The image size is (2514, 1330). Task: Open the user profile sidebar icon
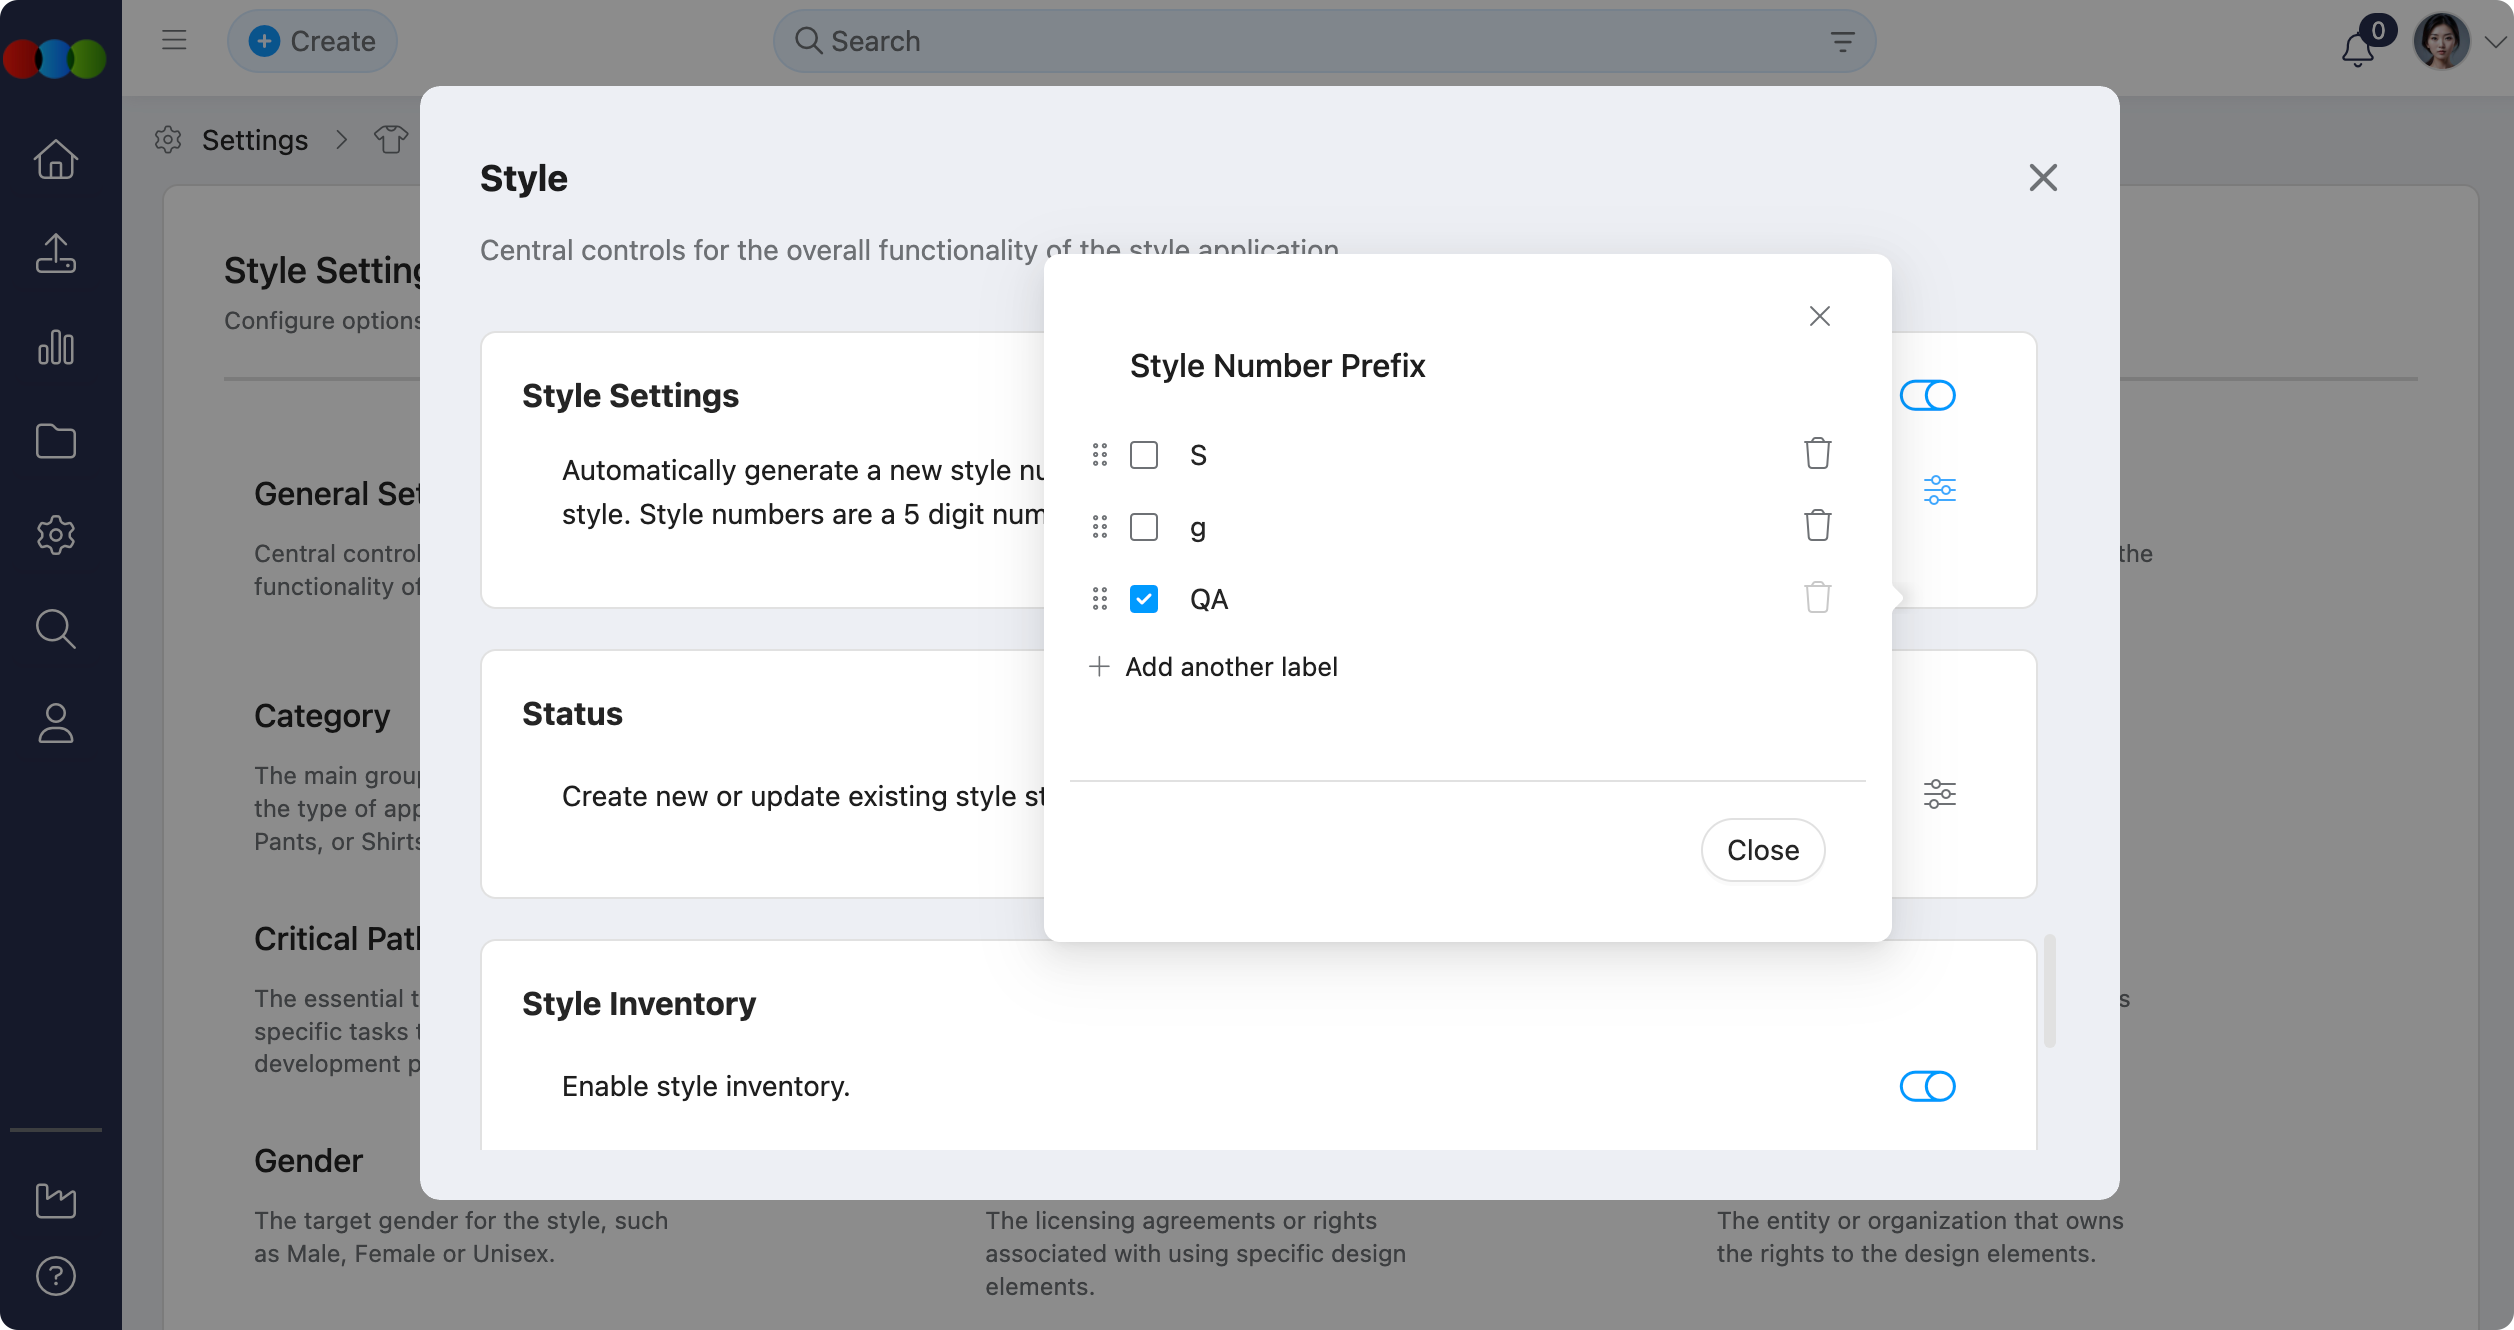click(x=56, y=723)
